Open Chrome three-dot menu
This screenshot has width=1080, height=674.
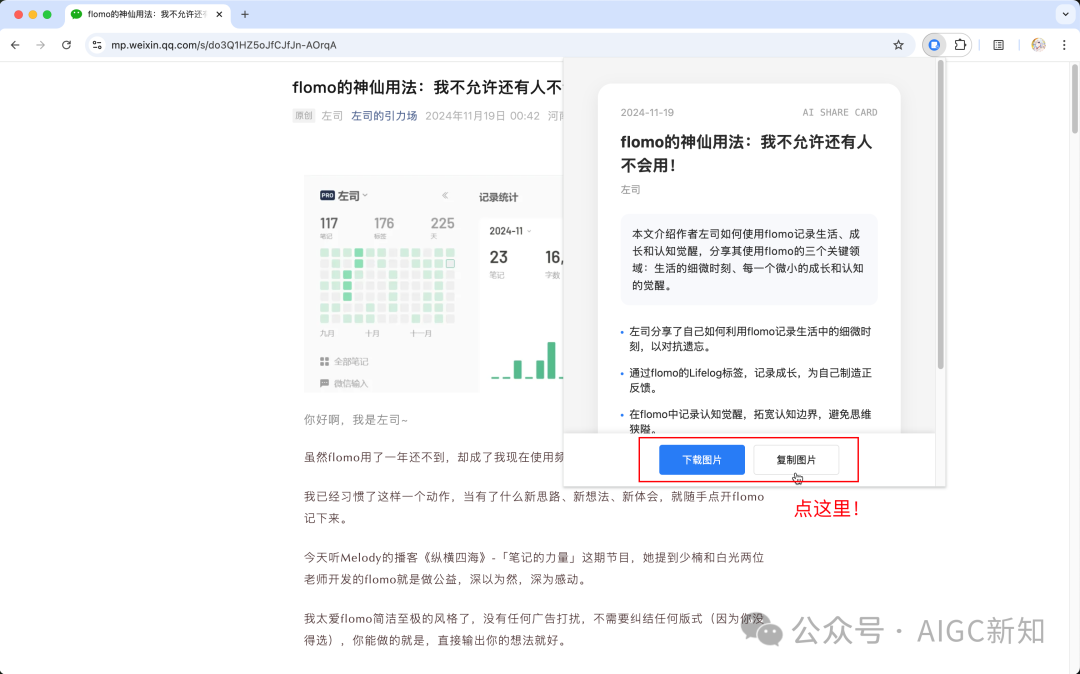point(1064,45)
